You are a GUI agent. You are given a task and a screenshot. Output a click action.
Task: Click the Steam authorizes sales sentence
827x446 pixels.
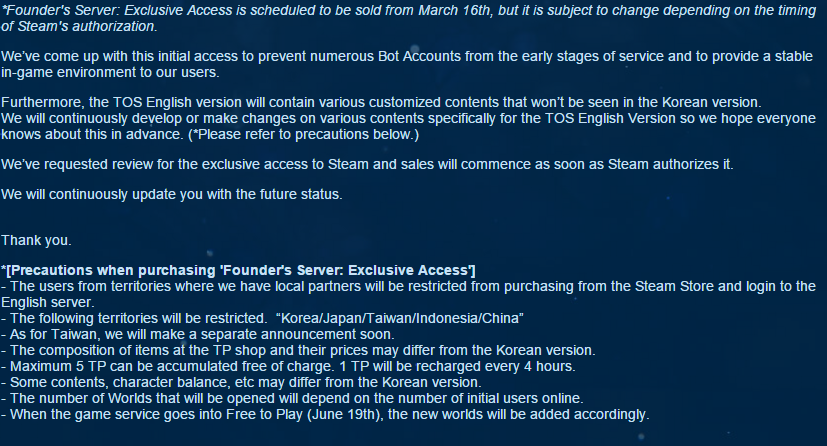367,164
